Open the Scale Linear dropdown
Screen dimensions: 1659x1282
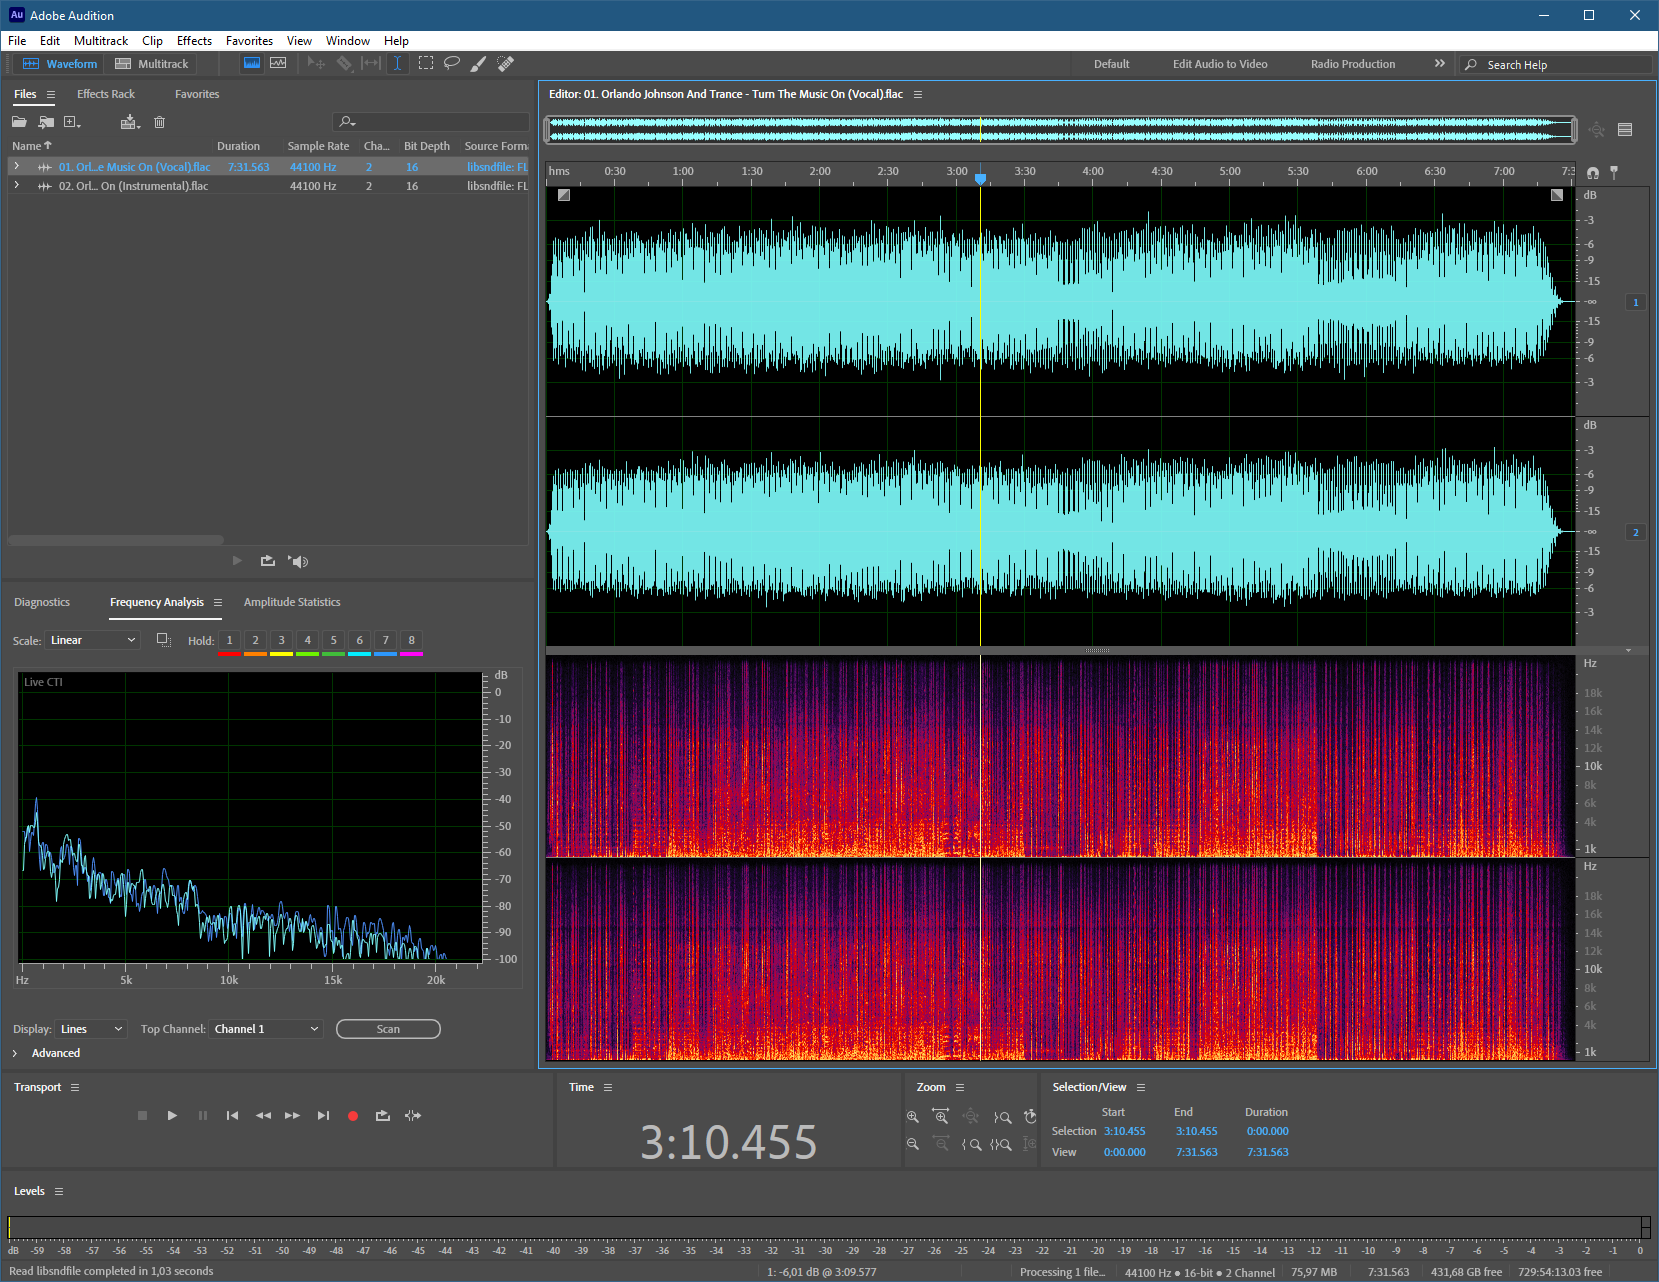tap(93, 640)
